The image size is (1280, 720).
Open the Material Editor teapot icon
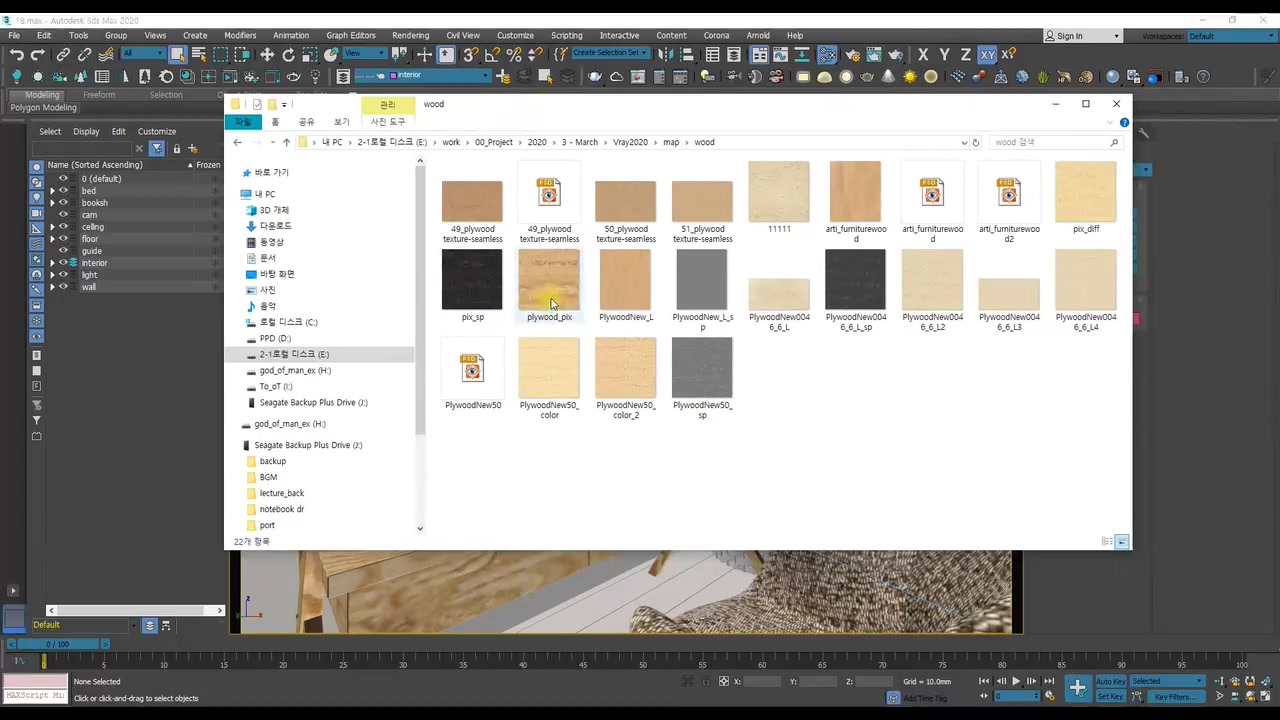(852, 55)
